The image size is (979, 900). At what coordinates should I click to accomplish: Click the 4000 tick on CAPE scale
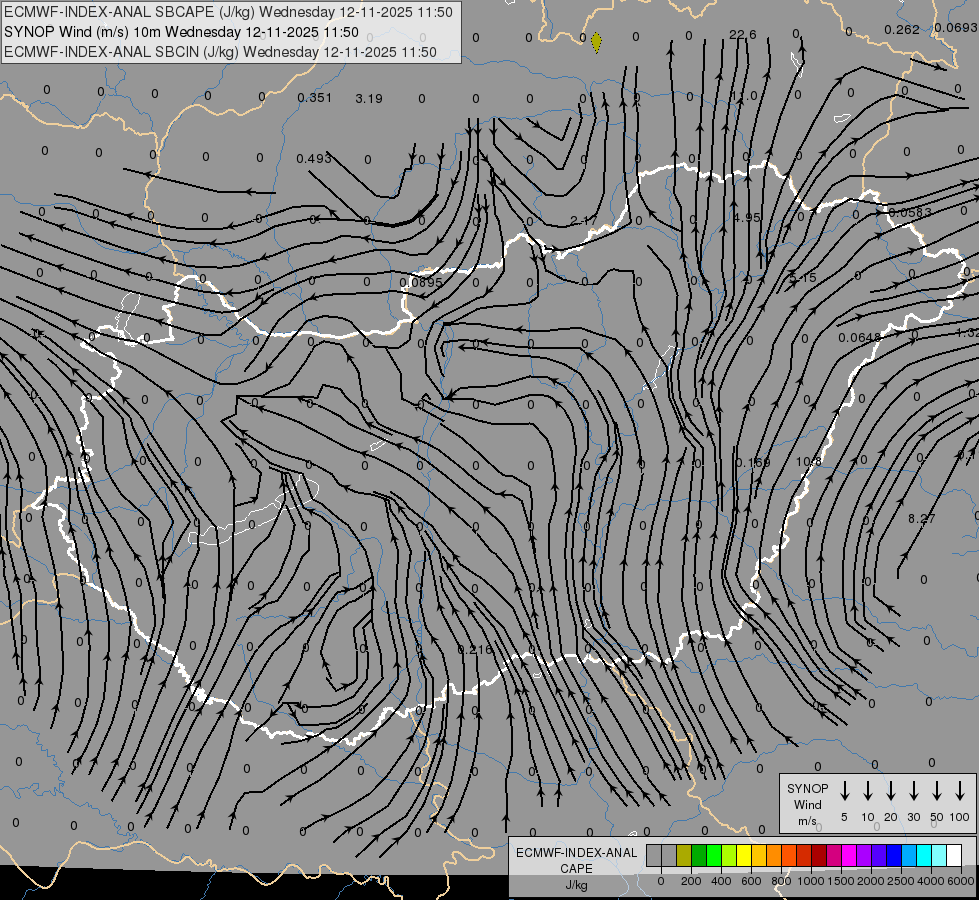[931, 881]
